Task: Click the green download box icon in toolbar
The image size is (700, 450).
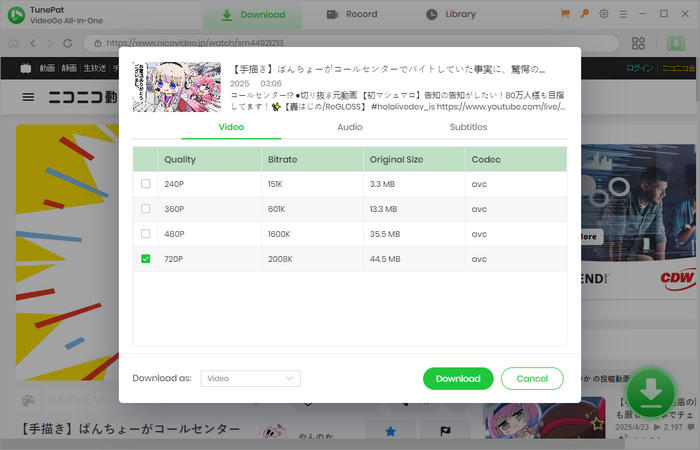Action: 676,43
